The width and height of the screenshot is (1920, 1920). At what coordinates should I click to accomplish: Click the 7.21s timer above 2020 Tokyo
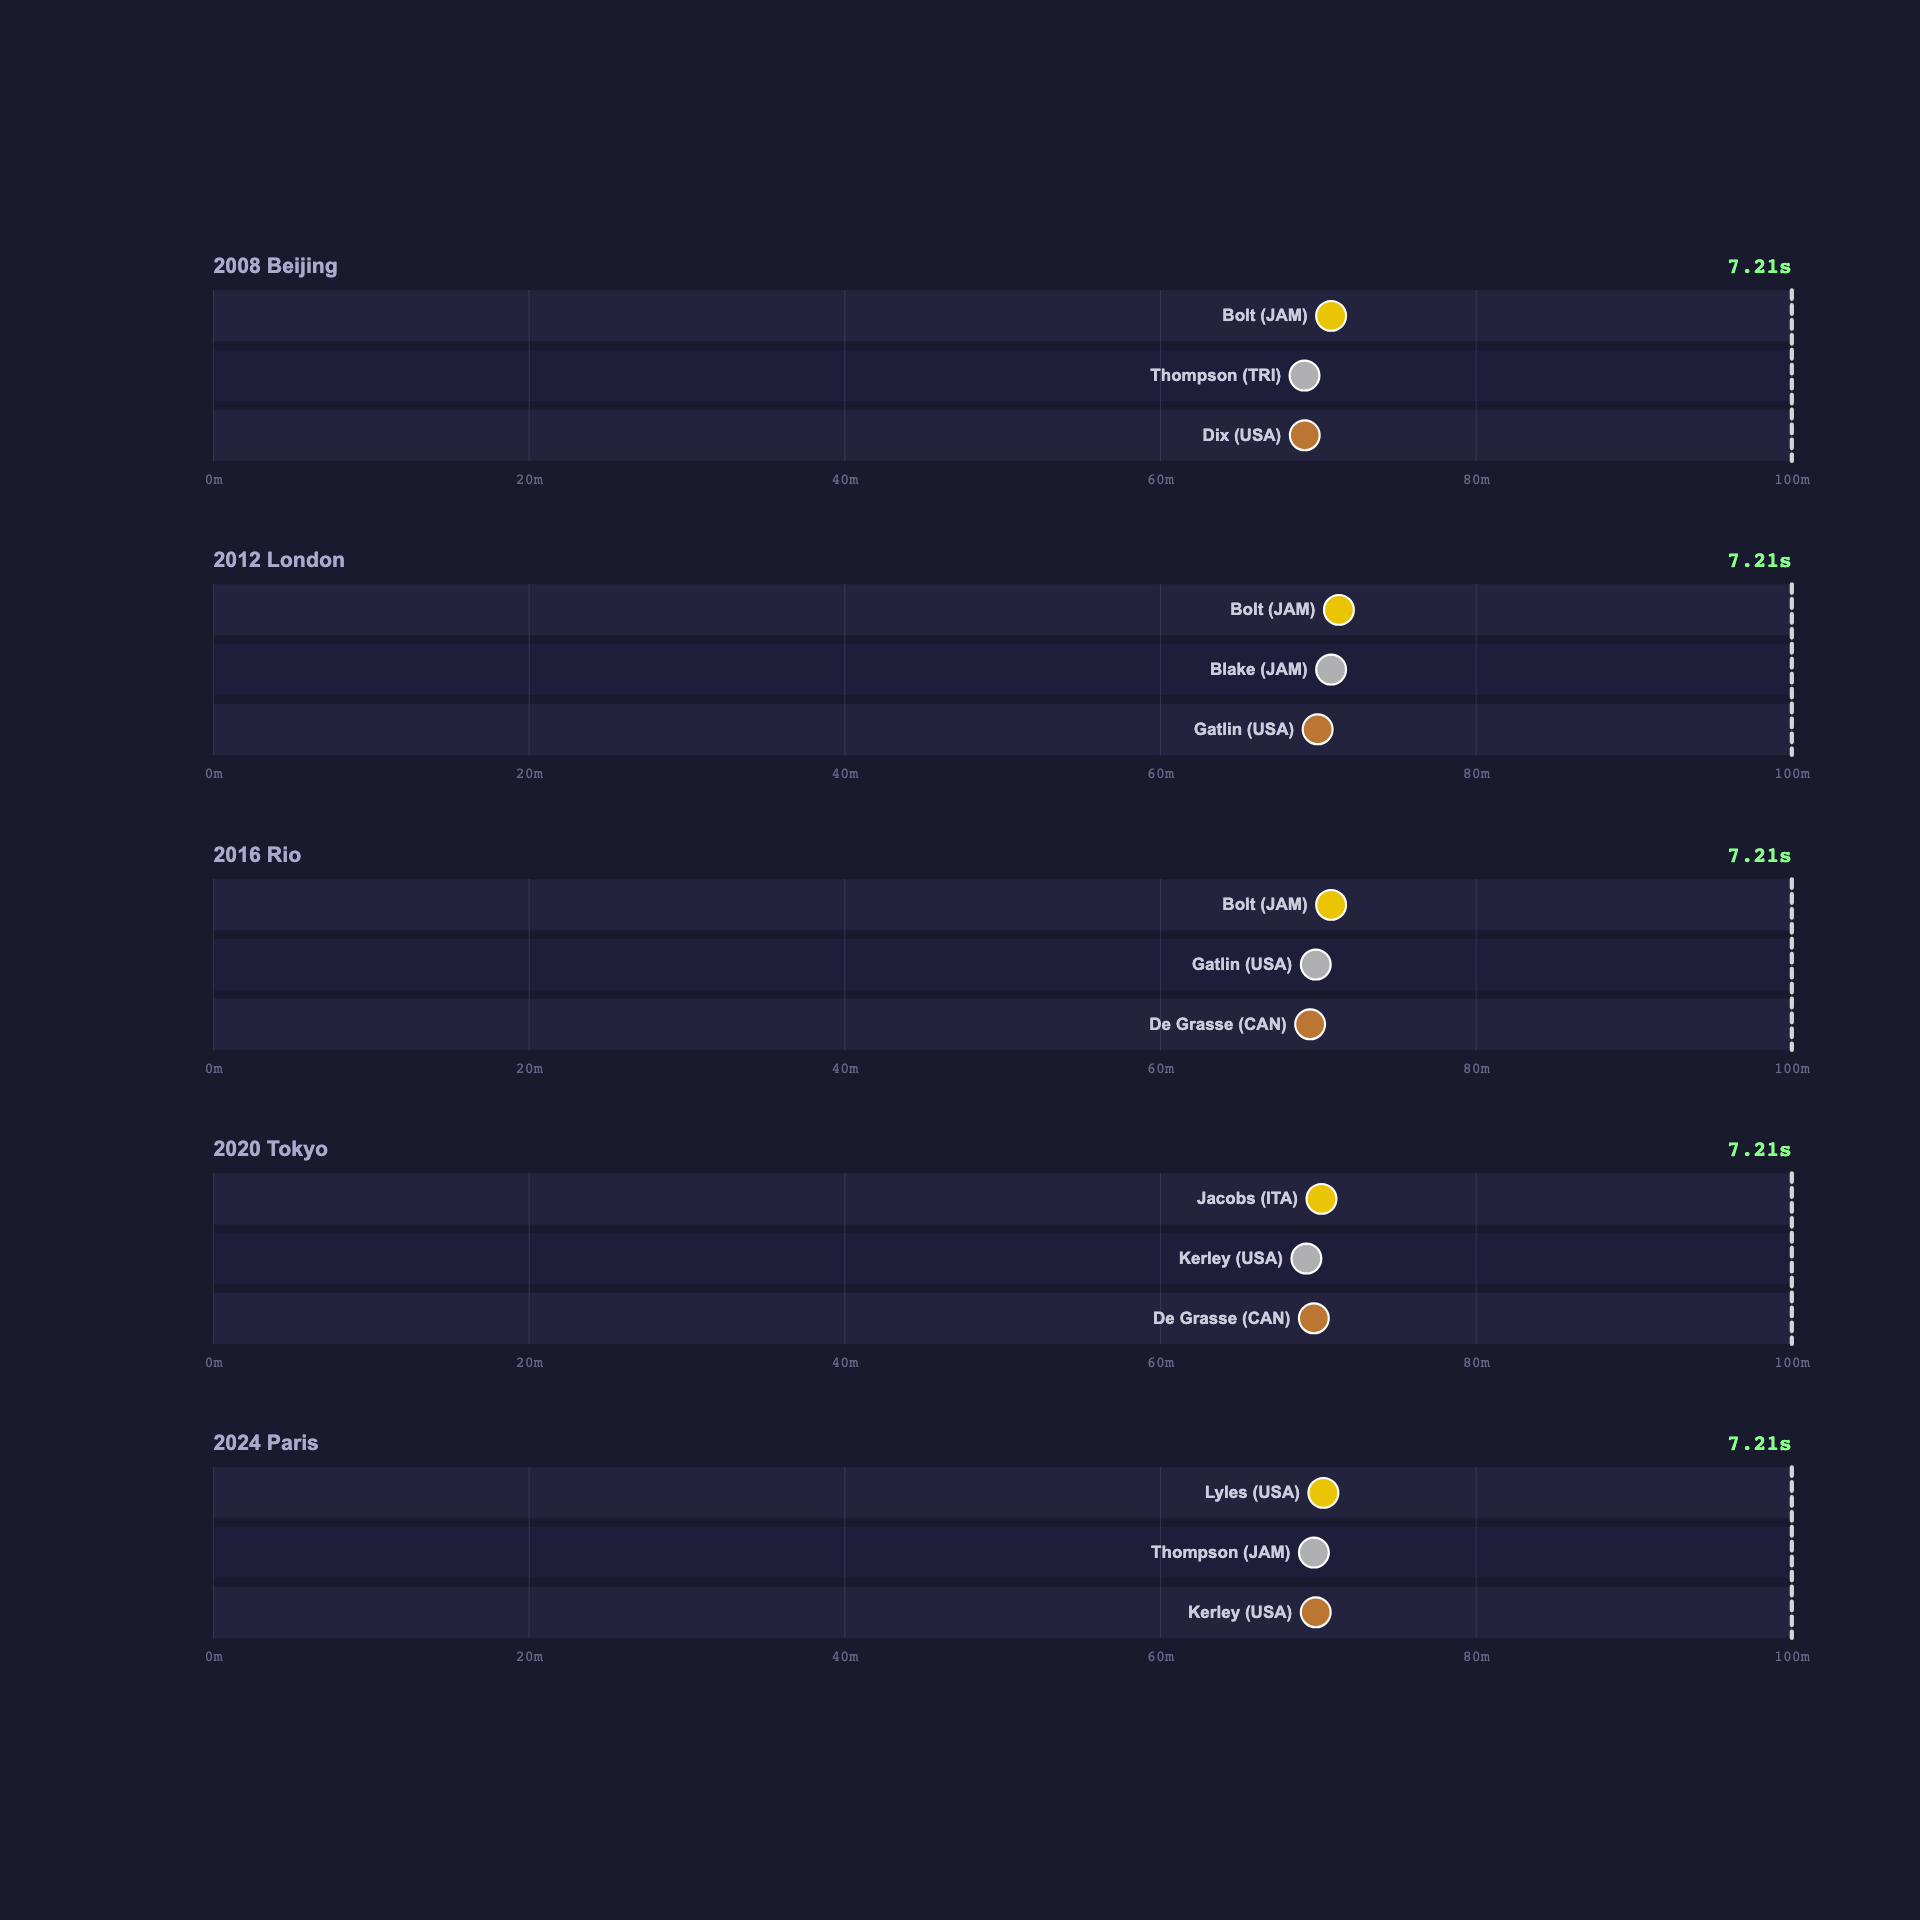click(1759, 1150)
